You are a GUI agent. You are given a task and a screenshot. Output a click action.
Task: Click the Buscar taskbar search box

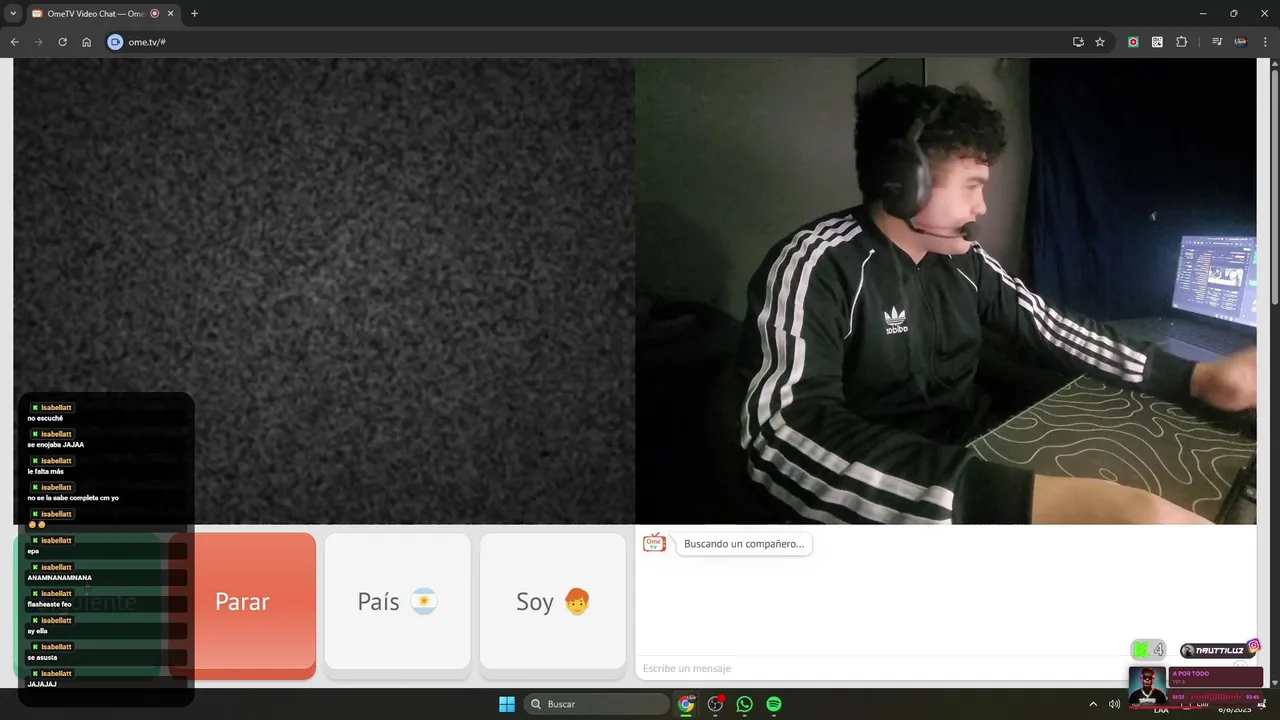pyautogui.click(x=597, y=704)
